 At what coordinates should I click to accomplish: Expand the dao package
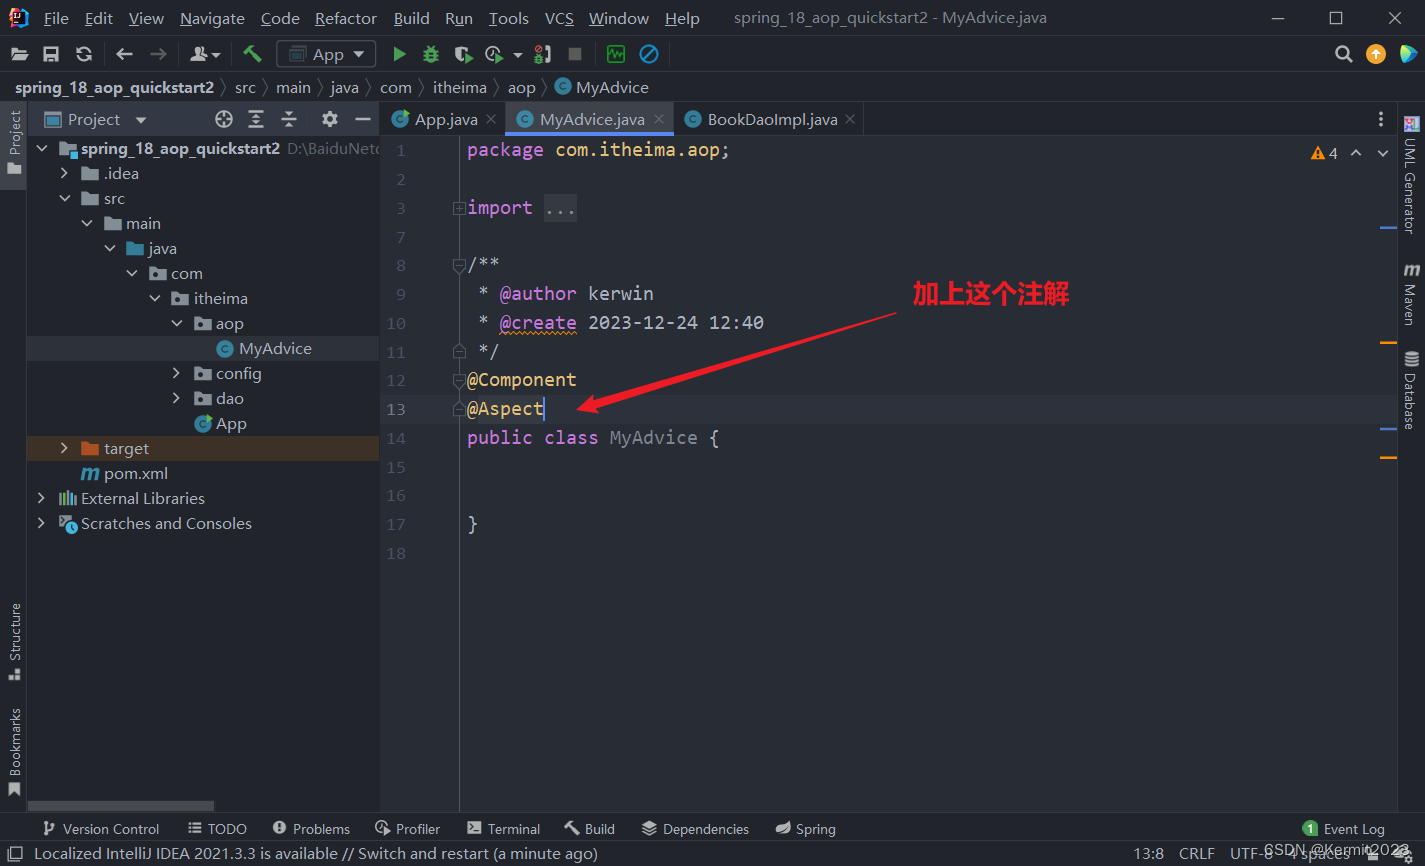pyautogui.click(x=177, y=399)
